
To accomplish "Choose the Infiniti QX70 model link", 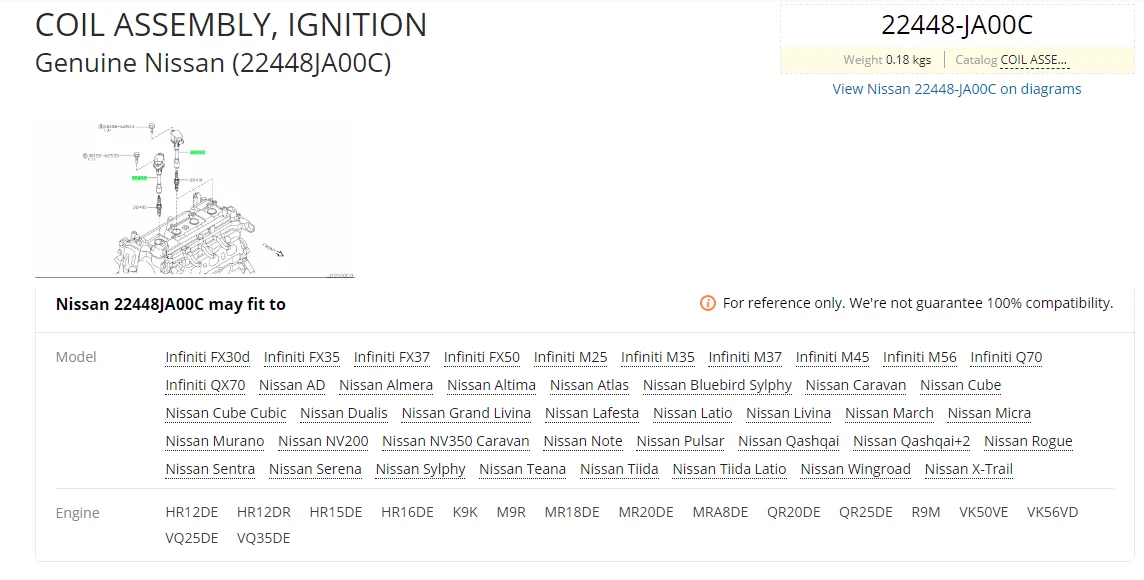I will pos(205,385).
